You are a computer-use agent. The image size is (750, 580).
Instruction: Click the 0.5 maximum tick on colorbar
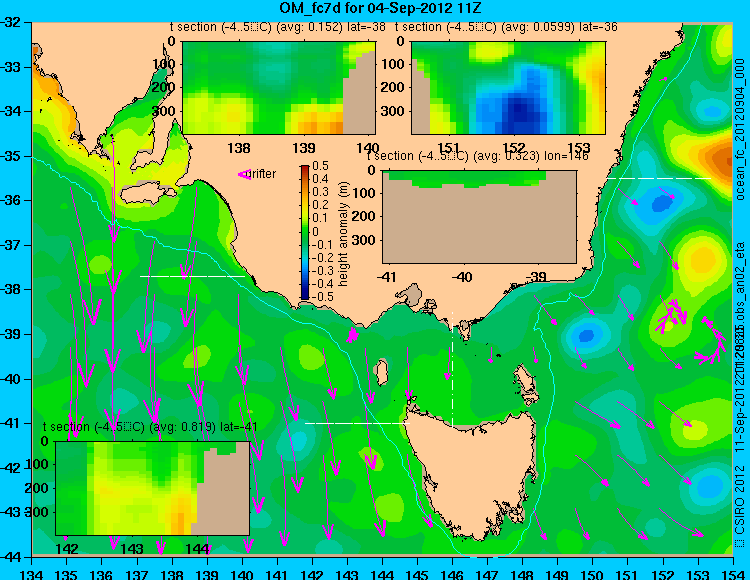320,166
